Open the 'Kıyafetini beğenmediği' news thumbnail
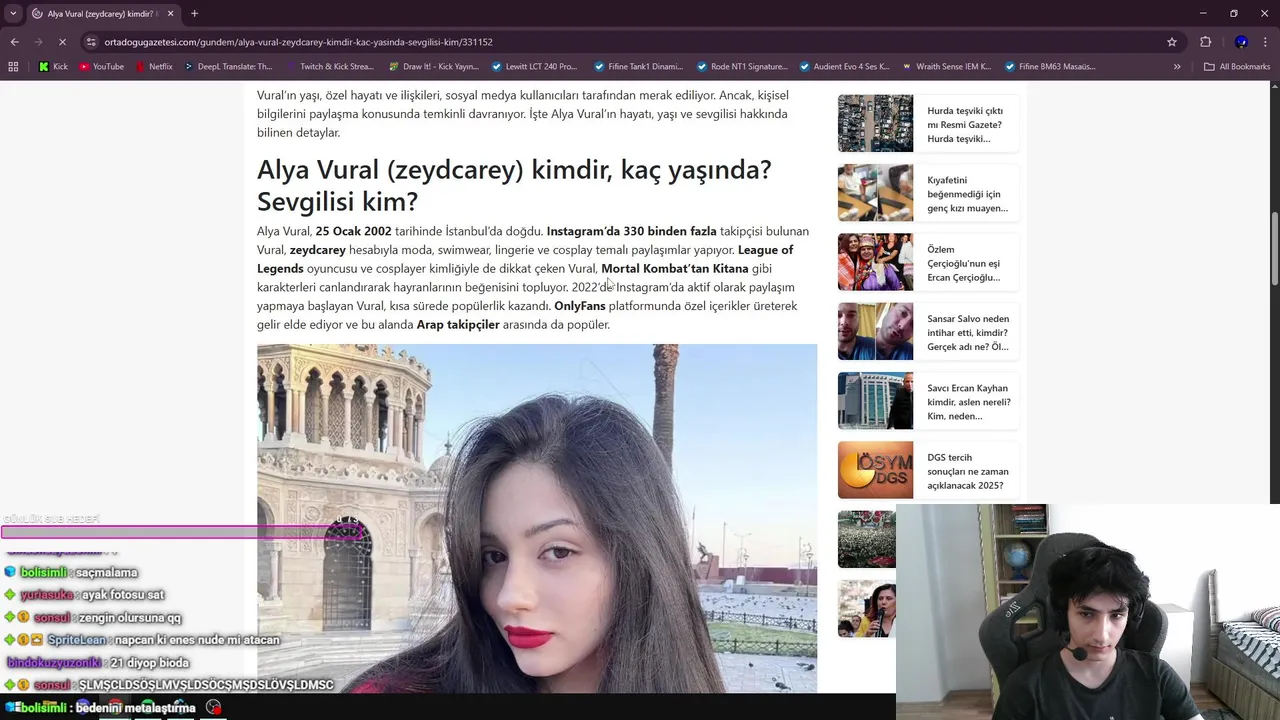The height and width of the screenshot is (720, 1280). click(x=875, y=192)
